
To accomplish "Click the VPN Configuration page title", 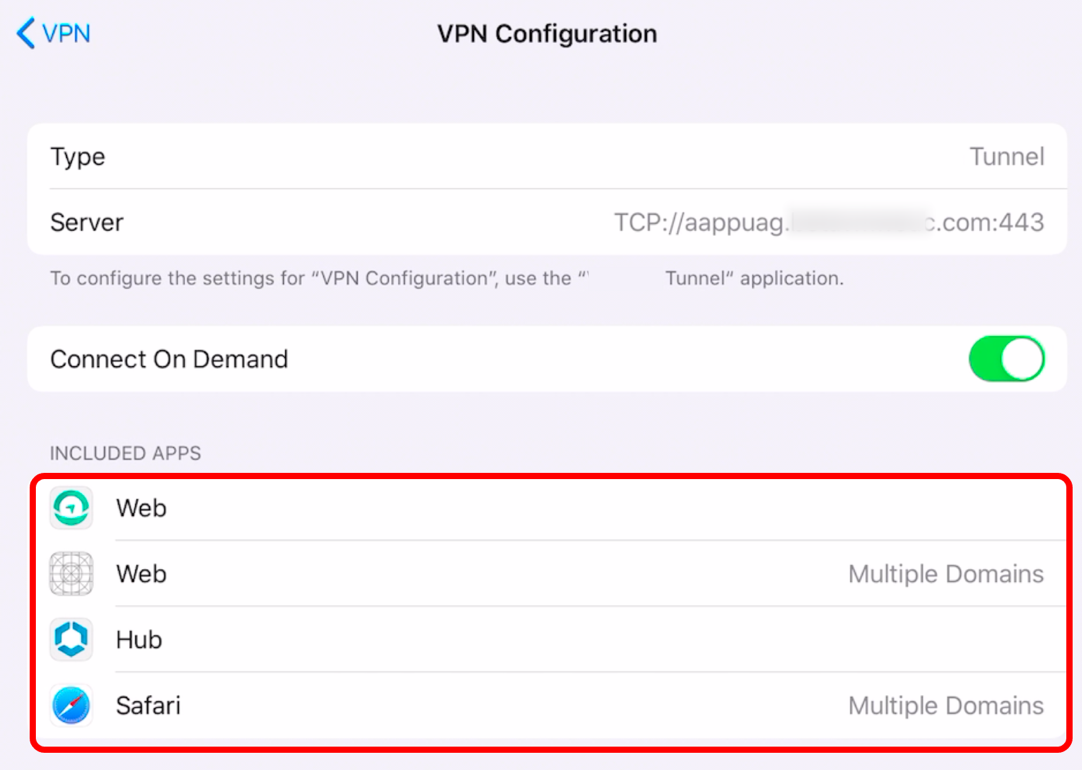I will (547, 34).
